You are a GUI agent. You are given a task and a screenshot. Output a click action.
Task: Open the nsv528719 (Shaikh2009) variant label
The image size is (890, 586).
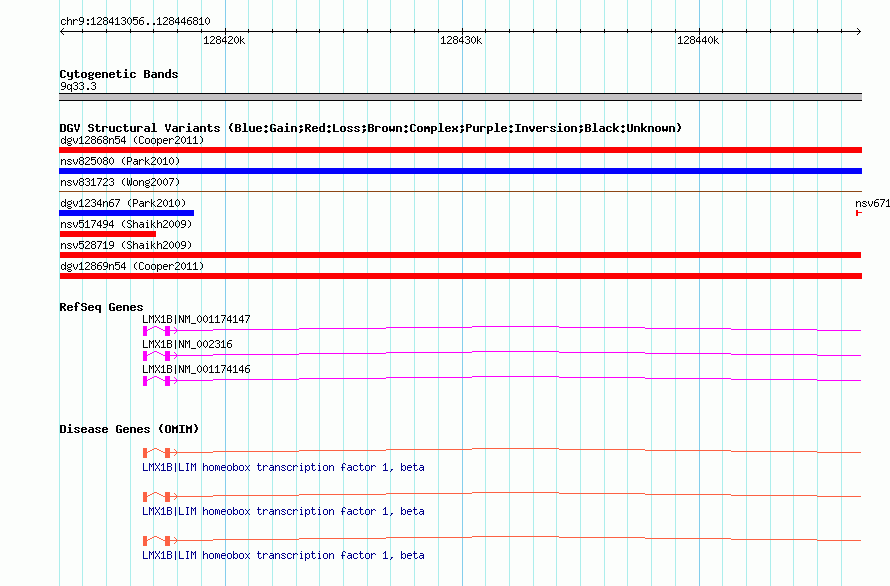[126, 245]
